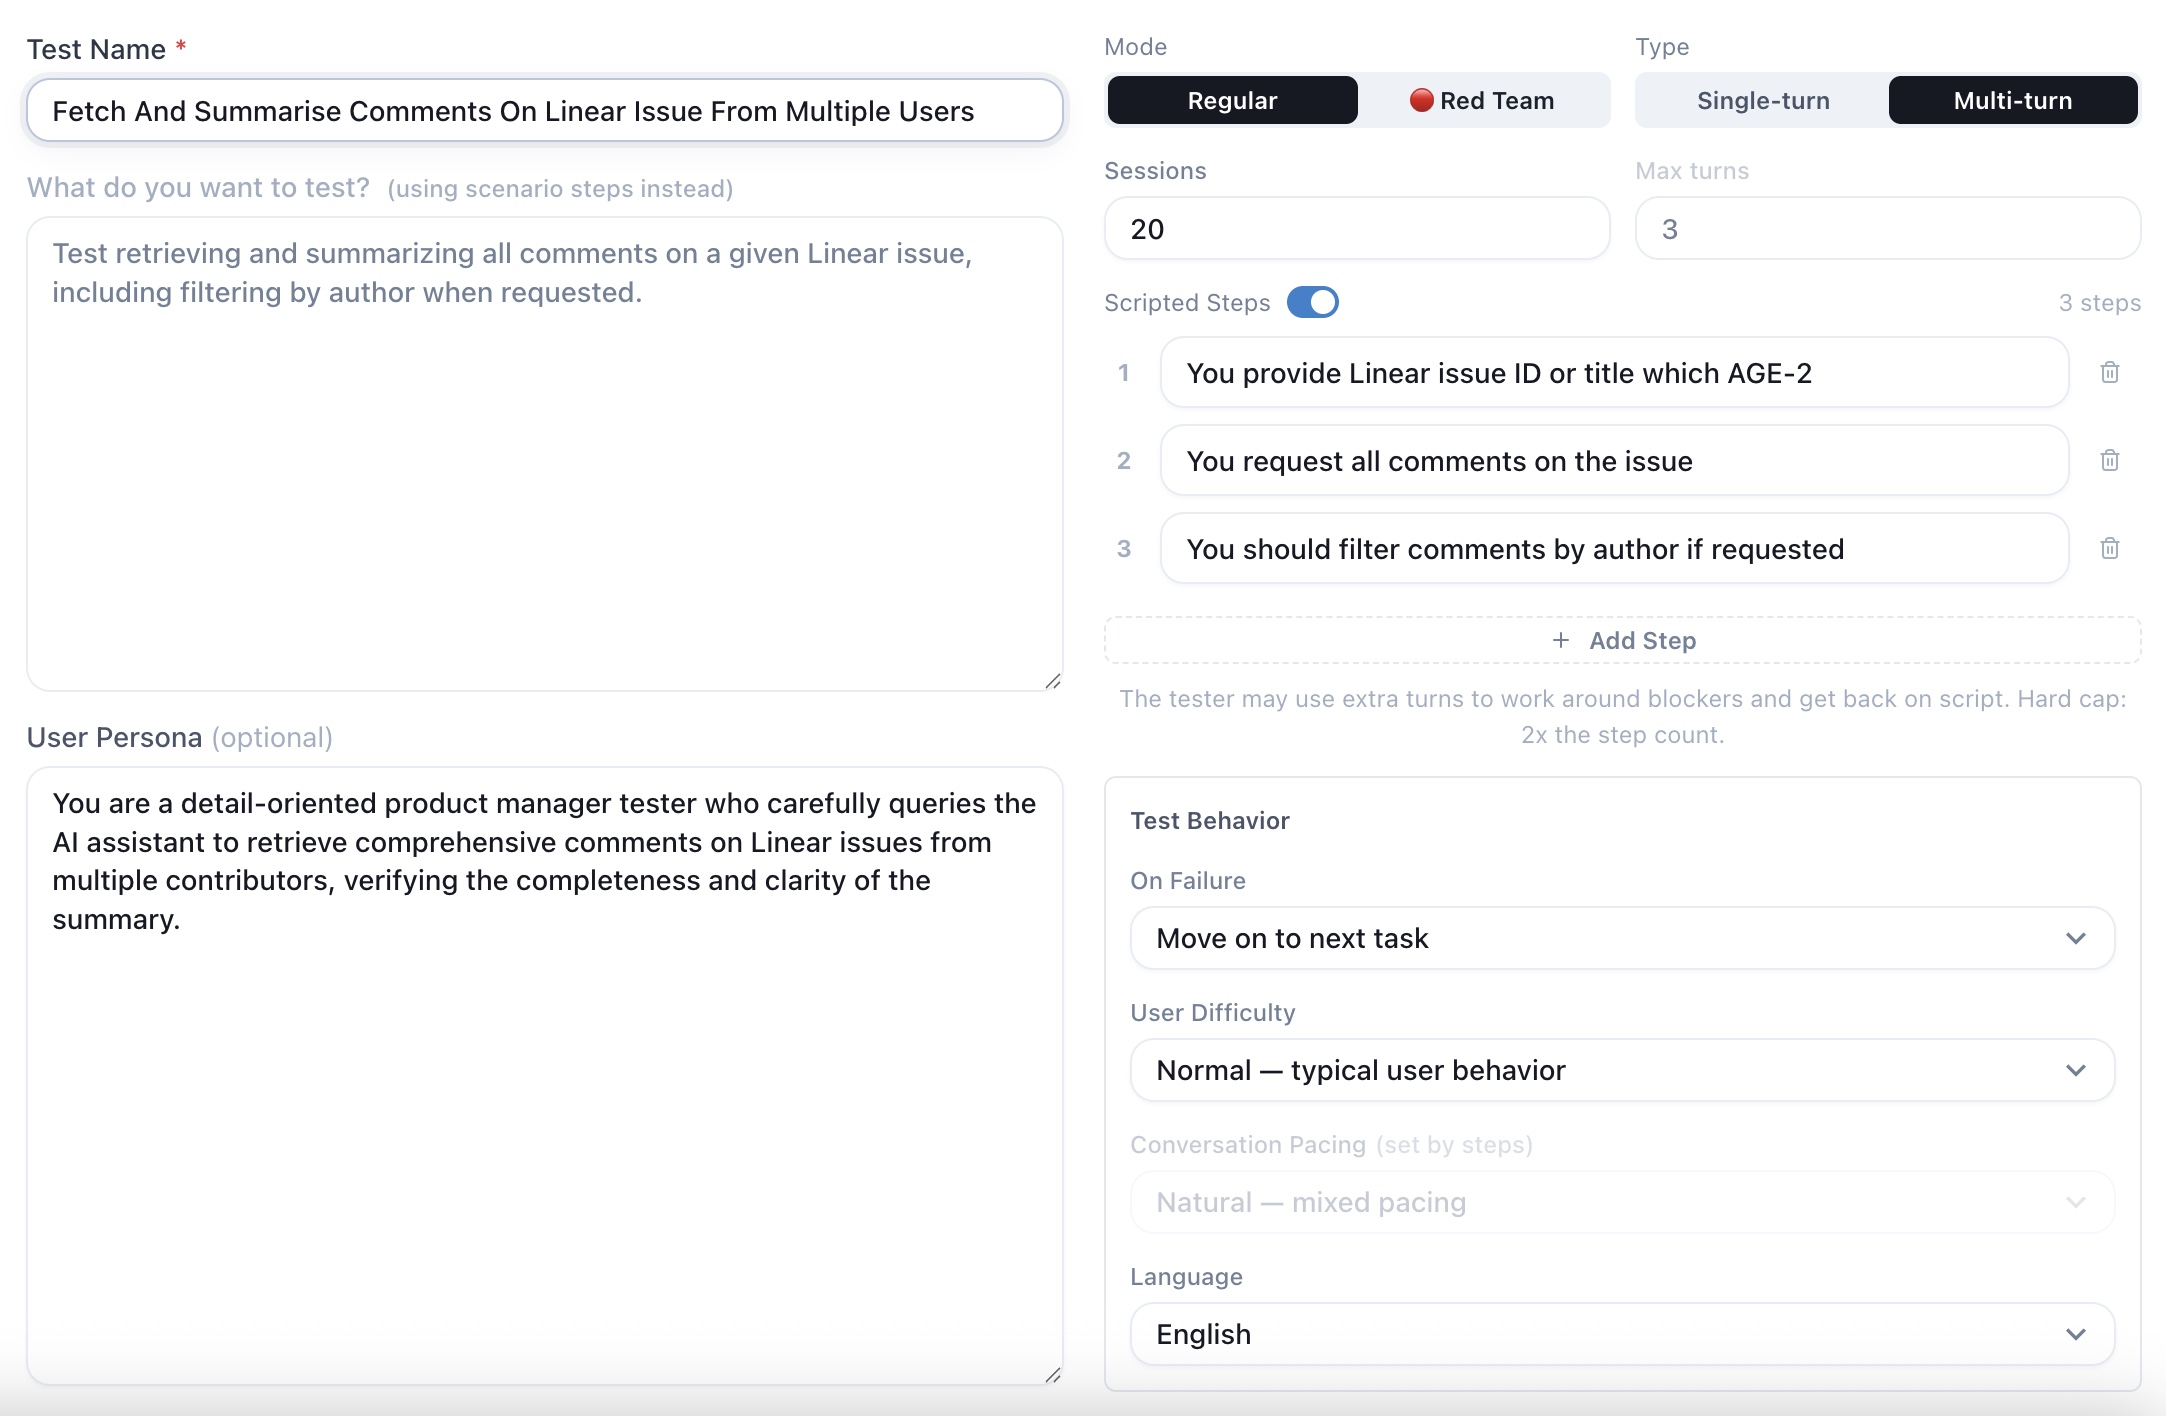
Task: Choose the Multi-turn type tab
Action: click(2013, 100)
